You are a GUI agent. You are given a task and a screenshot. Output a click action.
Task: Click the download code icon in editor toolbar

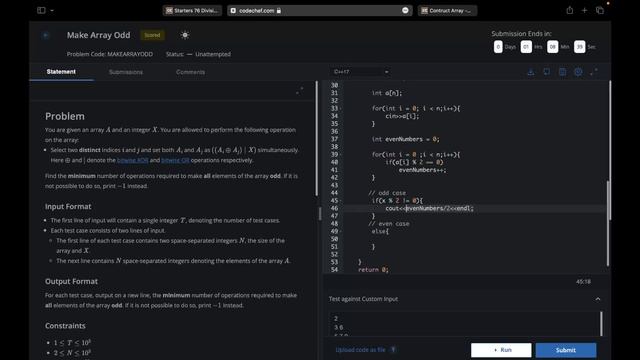[531, 72]
